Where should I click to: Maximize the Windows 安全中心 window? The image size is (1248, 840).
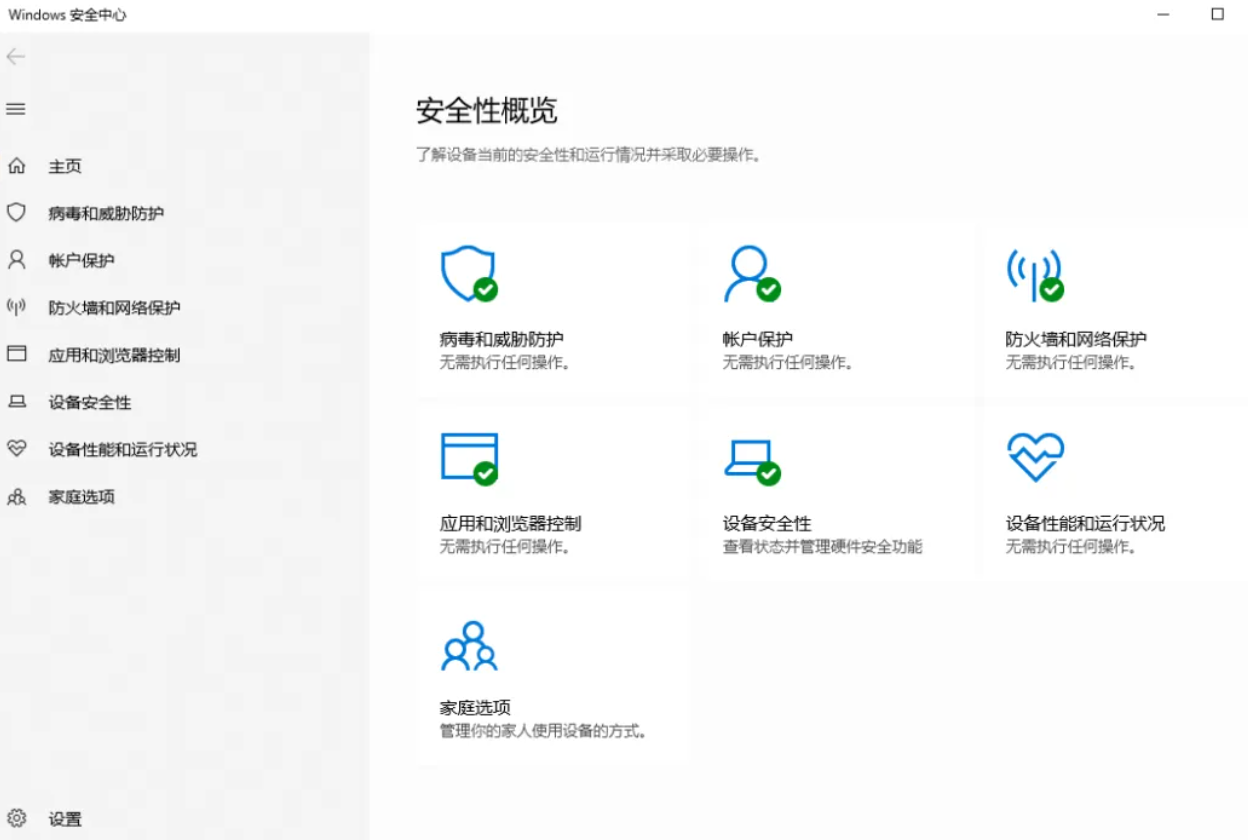tap(1217, 14)
